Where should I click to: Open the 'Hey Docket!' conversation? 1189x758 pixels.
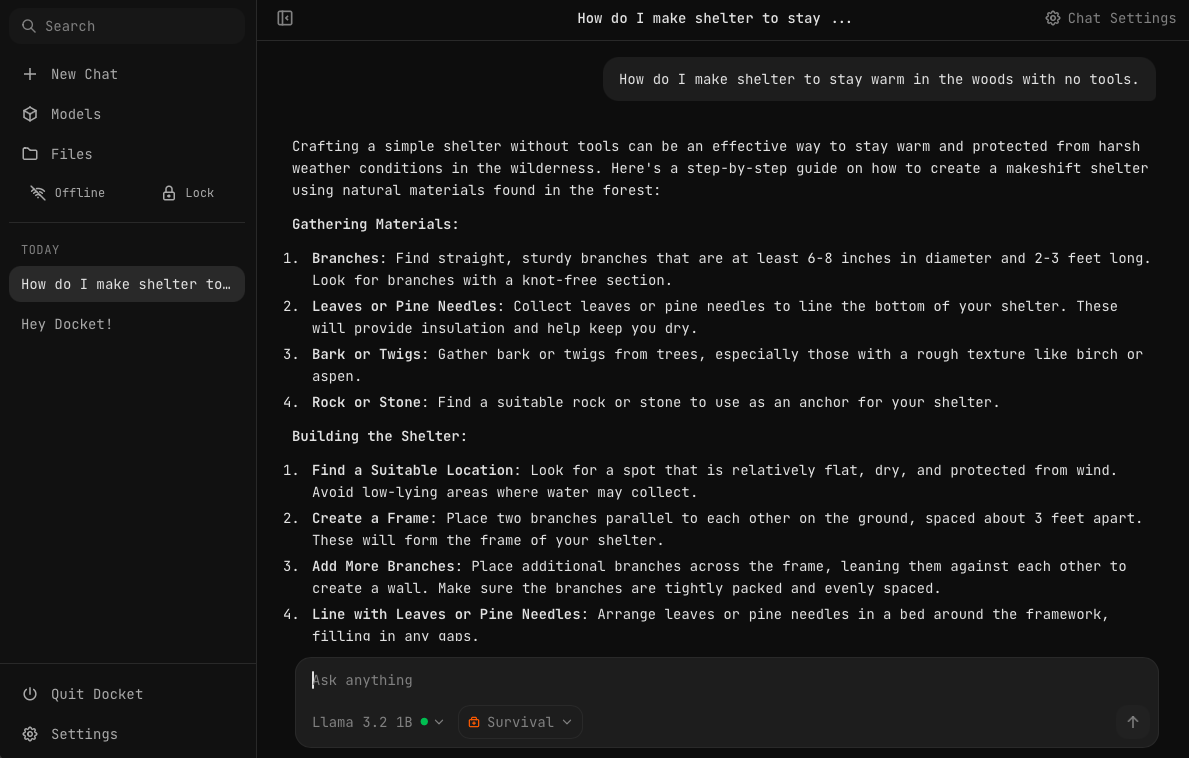click(x=67, y=324)
